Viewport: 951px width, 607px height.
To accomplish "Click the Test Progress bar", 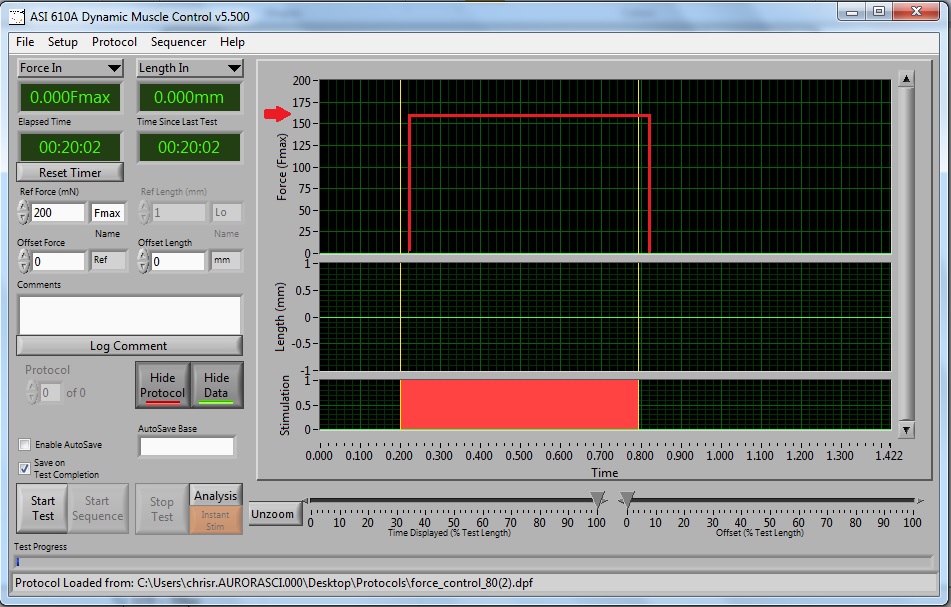I will (473, 562).
